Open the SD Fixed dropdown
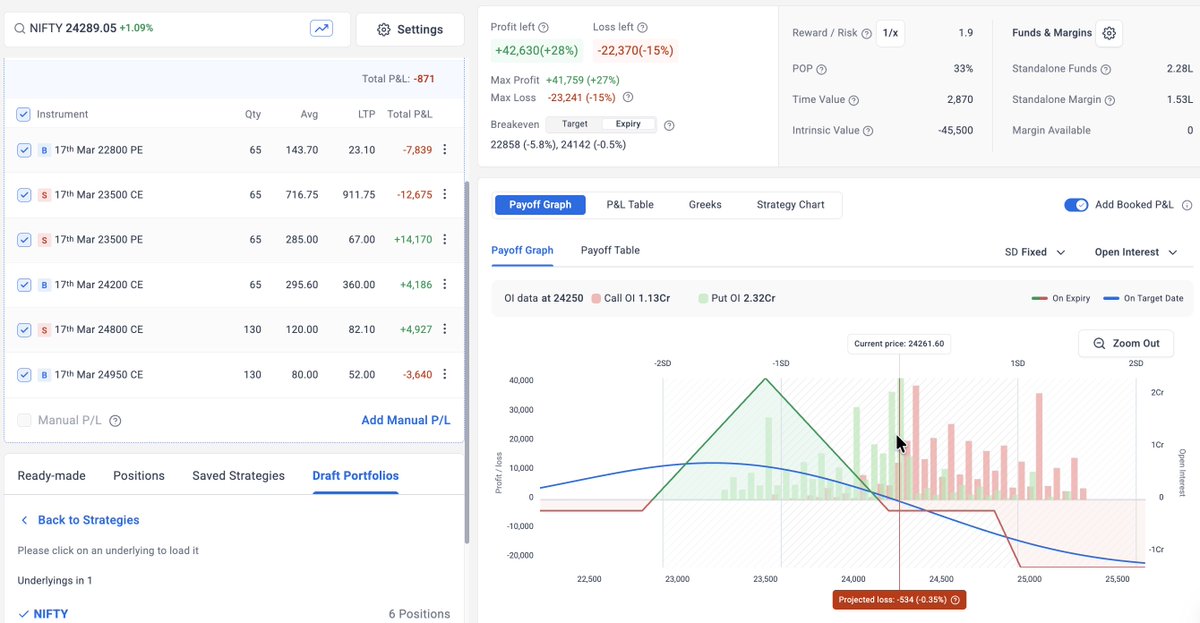1200x623 pixels. (1035, 252)
